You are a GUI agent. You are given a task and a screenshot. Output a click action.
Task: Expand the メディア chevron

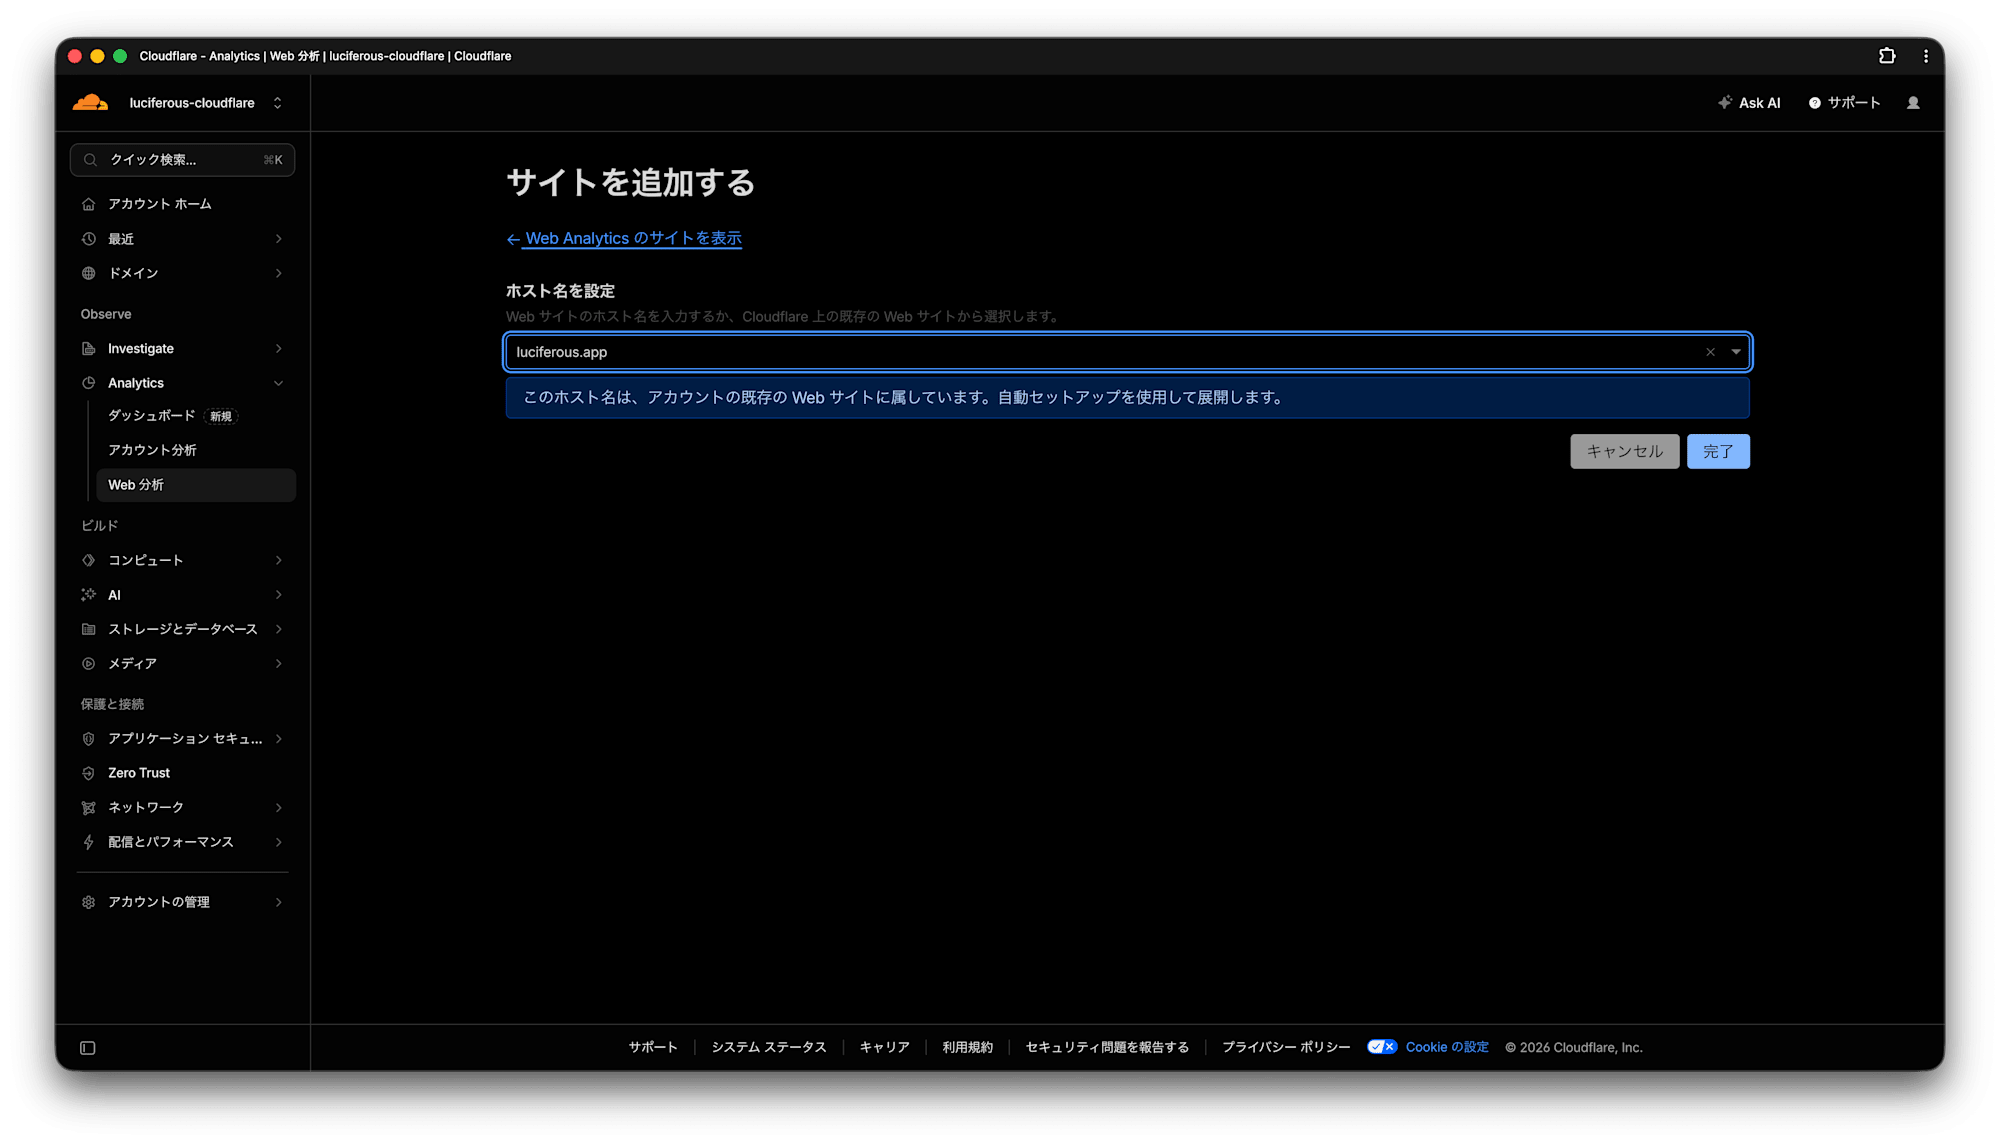tap(279, 664)
